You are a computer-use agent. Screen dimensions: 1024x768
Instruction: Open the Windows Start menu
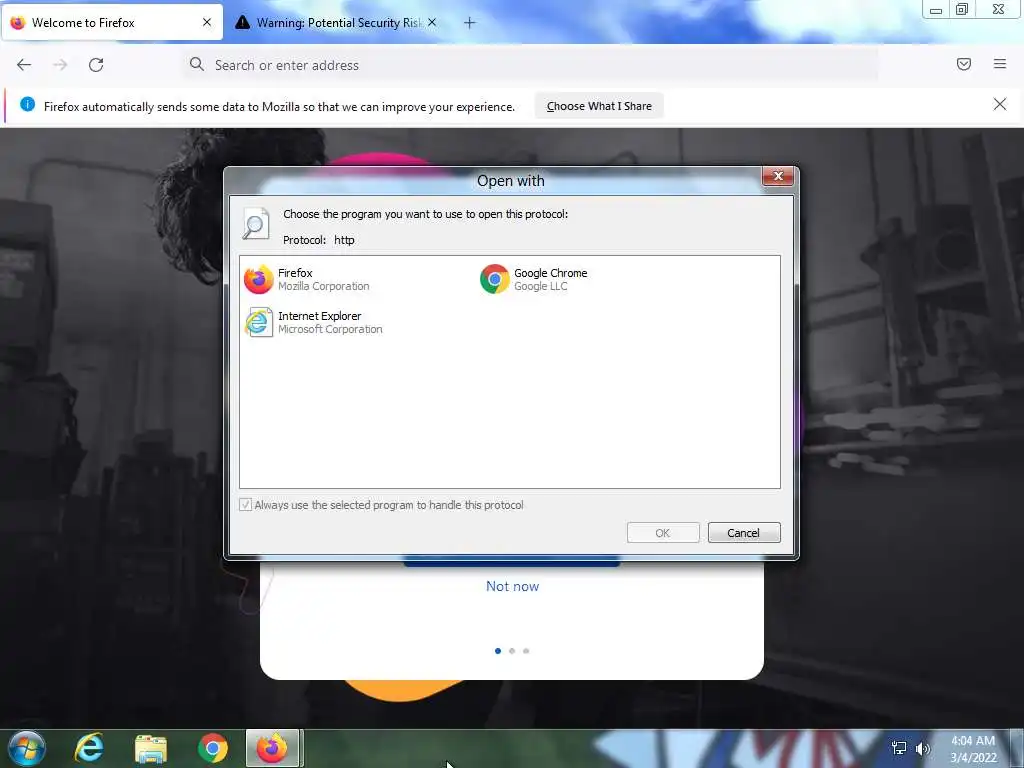(x=27, y=748)
